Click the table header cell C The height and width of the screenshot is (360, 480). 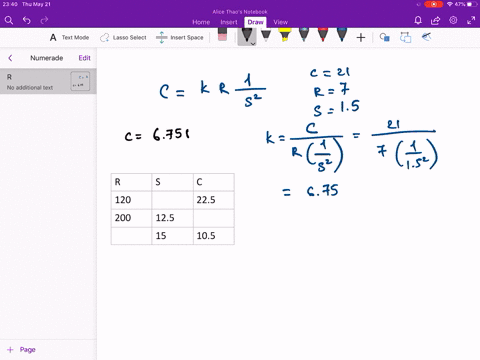[214, 182]
